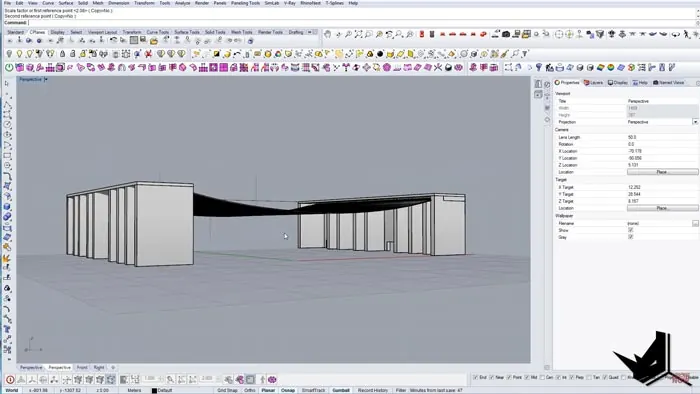Add a new viewport tab with plus

coord(113,368)
